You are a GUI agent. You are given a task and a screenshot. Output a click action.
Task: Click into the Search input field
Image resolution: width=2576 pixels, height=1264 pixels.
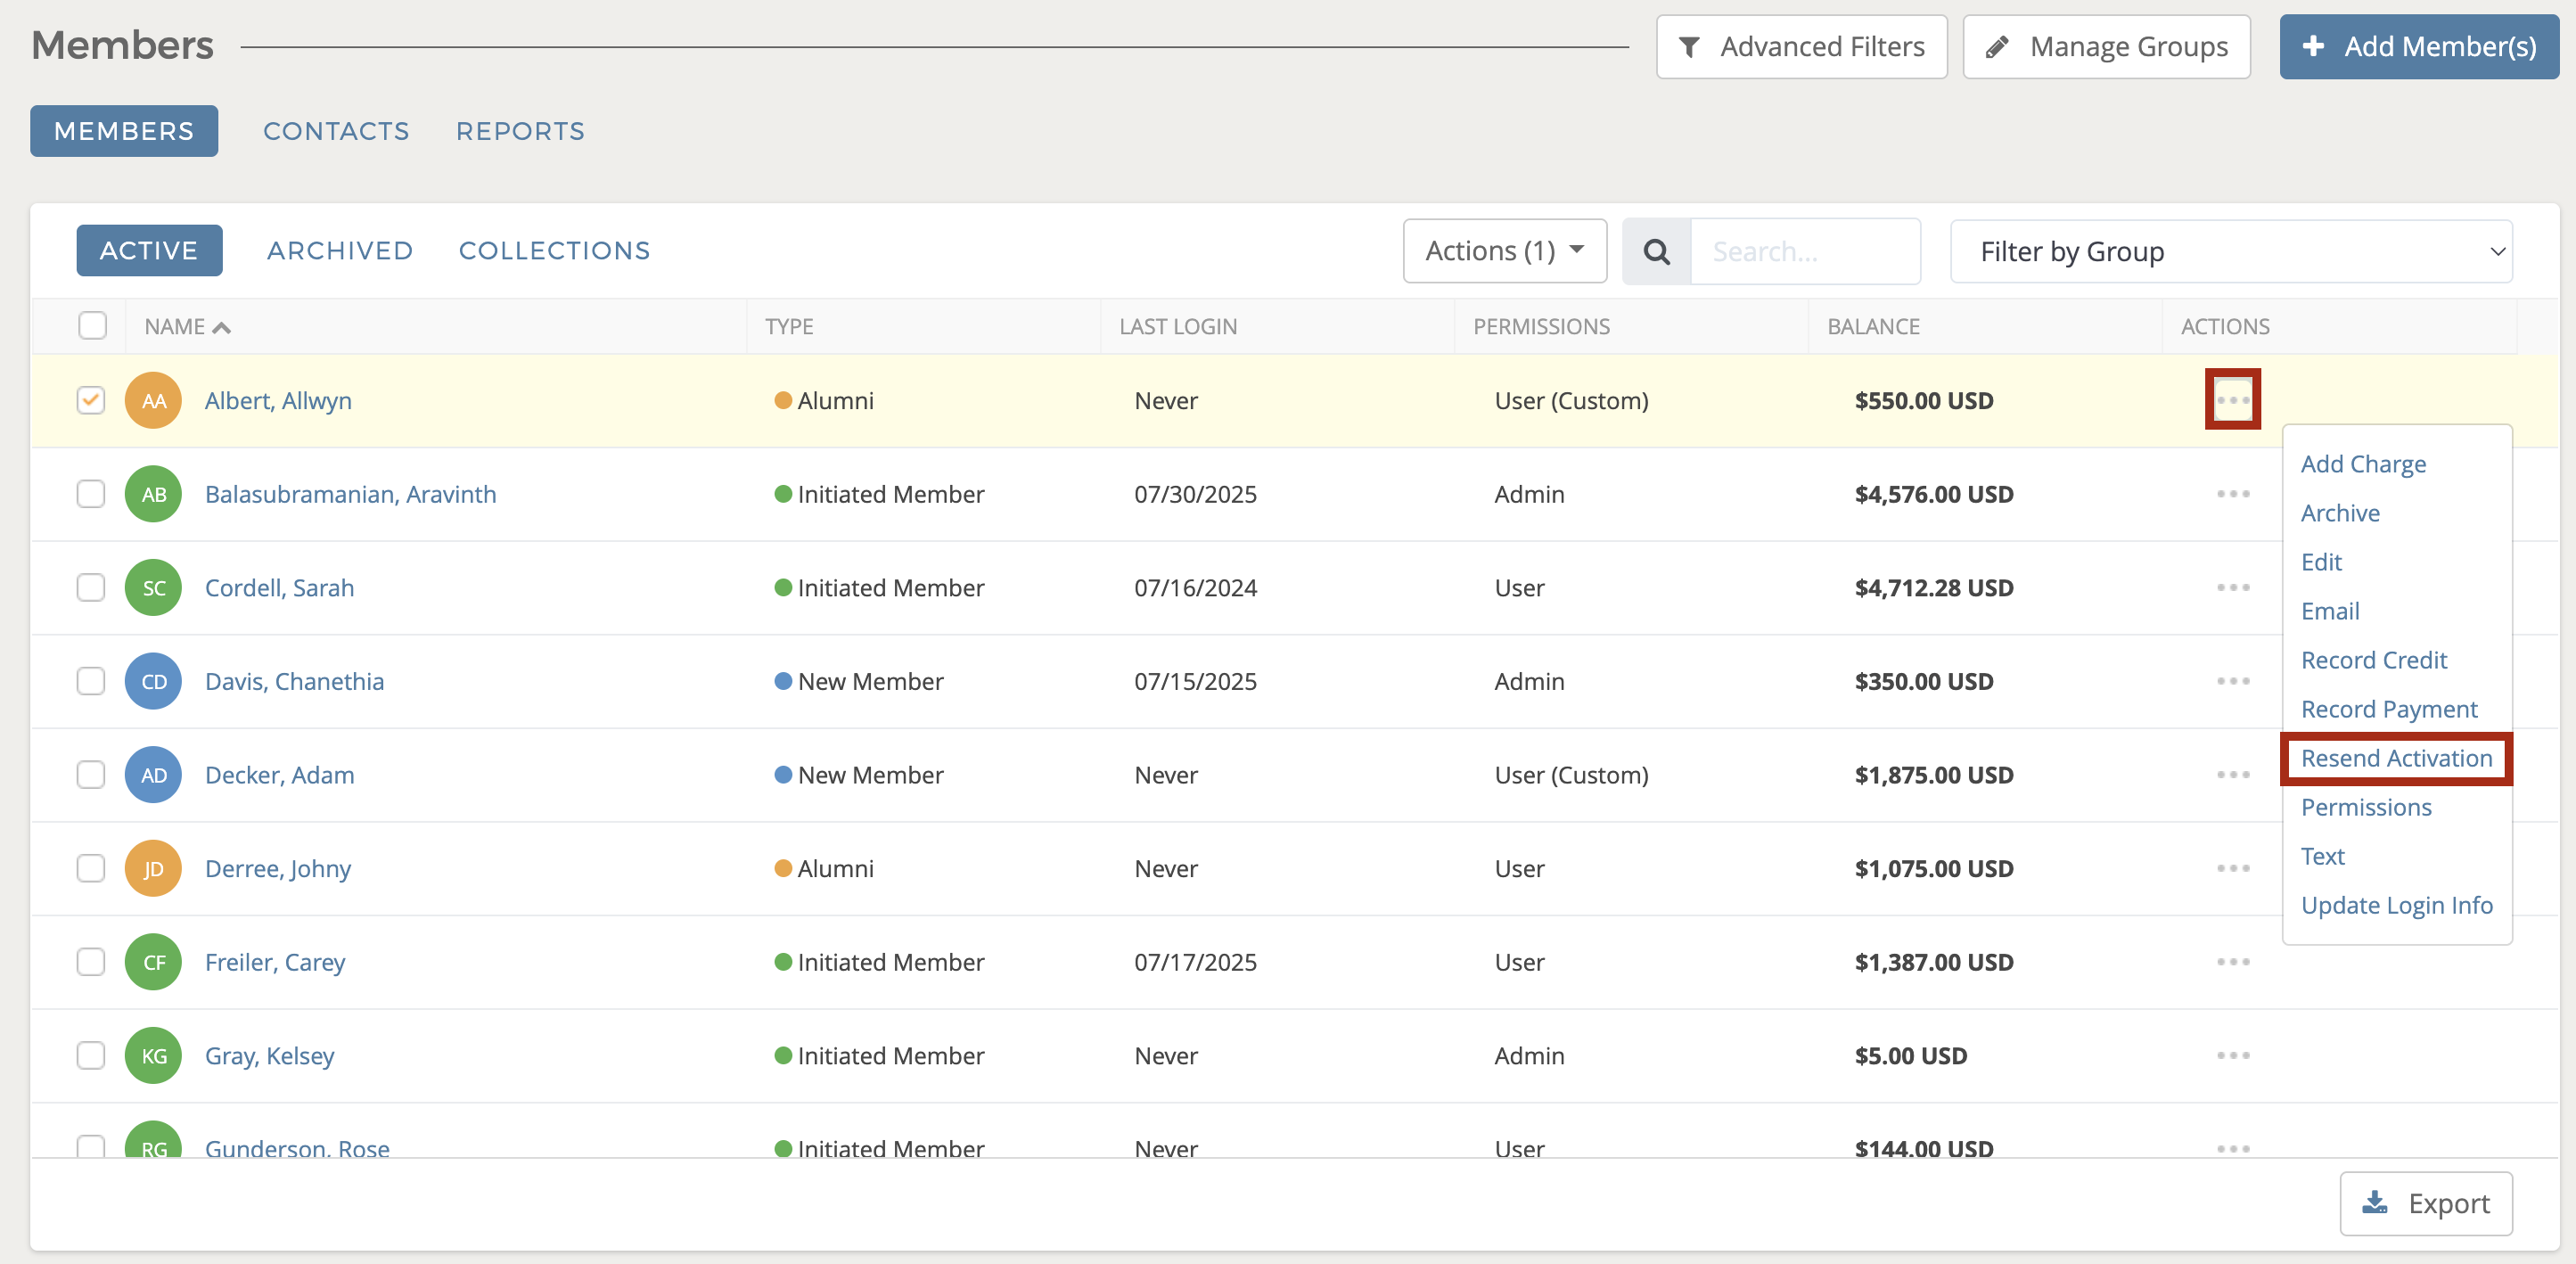tap(1804, 251)
